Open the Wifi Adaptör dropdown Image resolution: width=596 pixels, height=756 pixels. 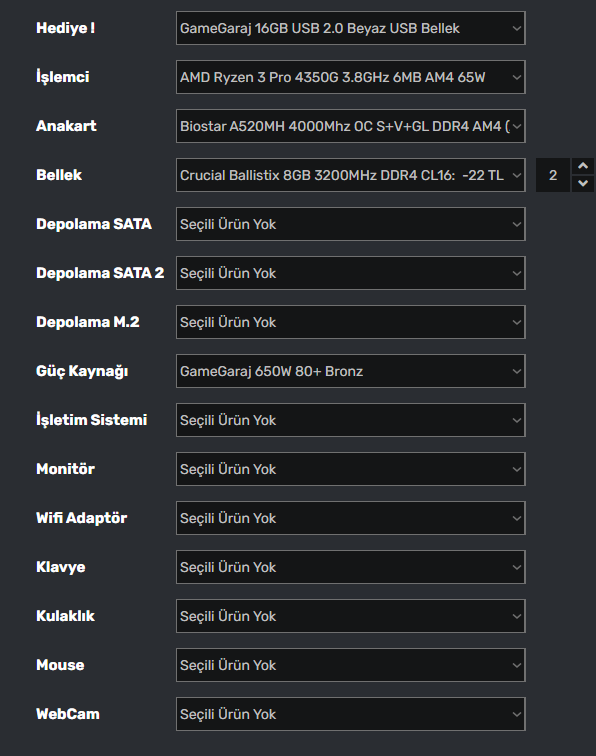point(351,518)
